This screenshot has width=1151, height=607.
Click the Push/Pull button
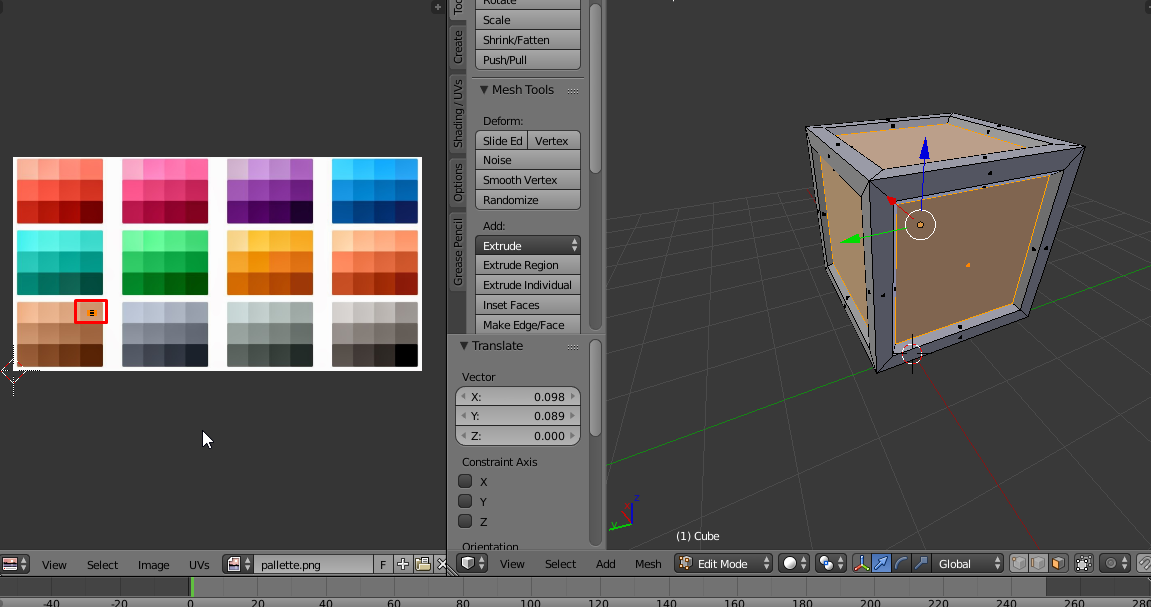(528, 59)
